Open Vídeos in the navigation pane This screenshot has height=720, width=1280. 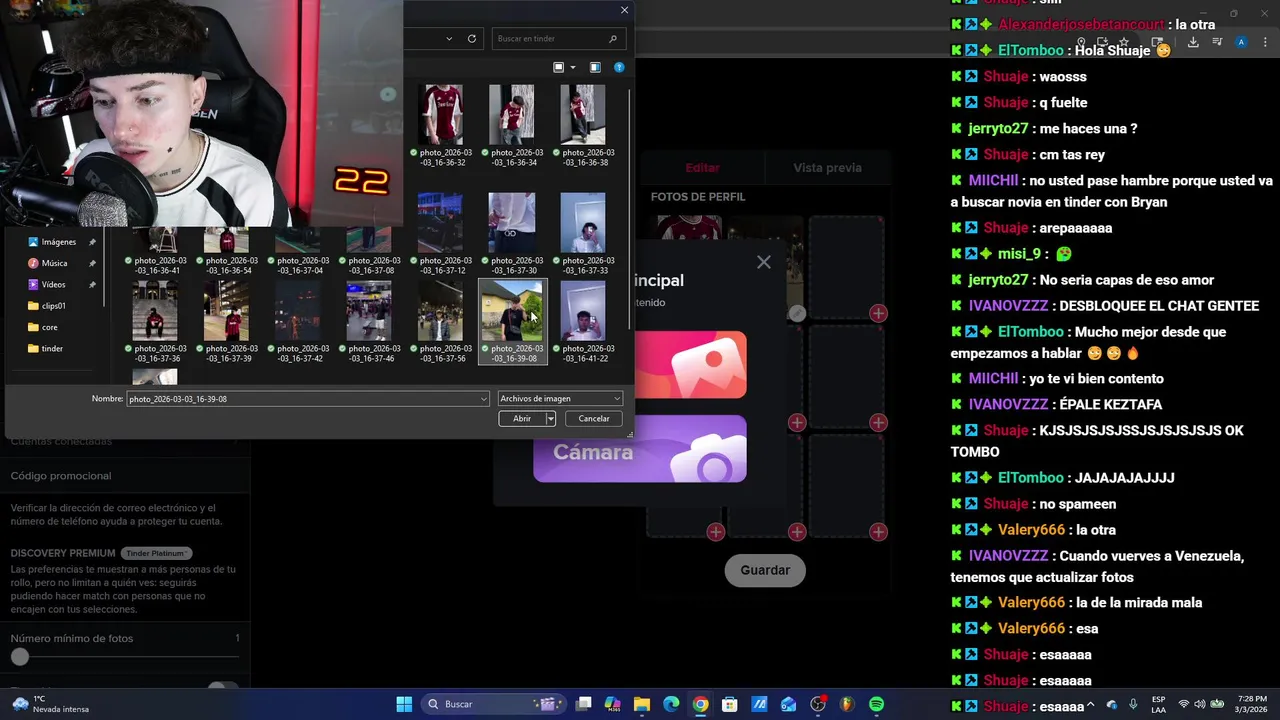point(53,285)
